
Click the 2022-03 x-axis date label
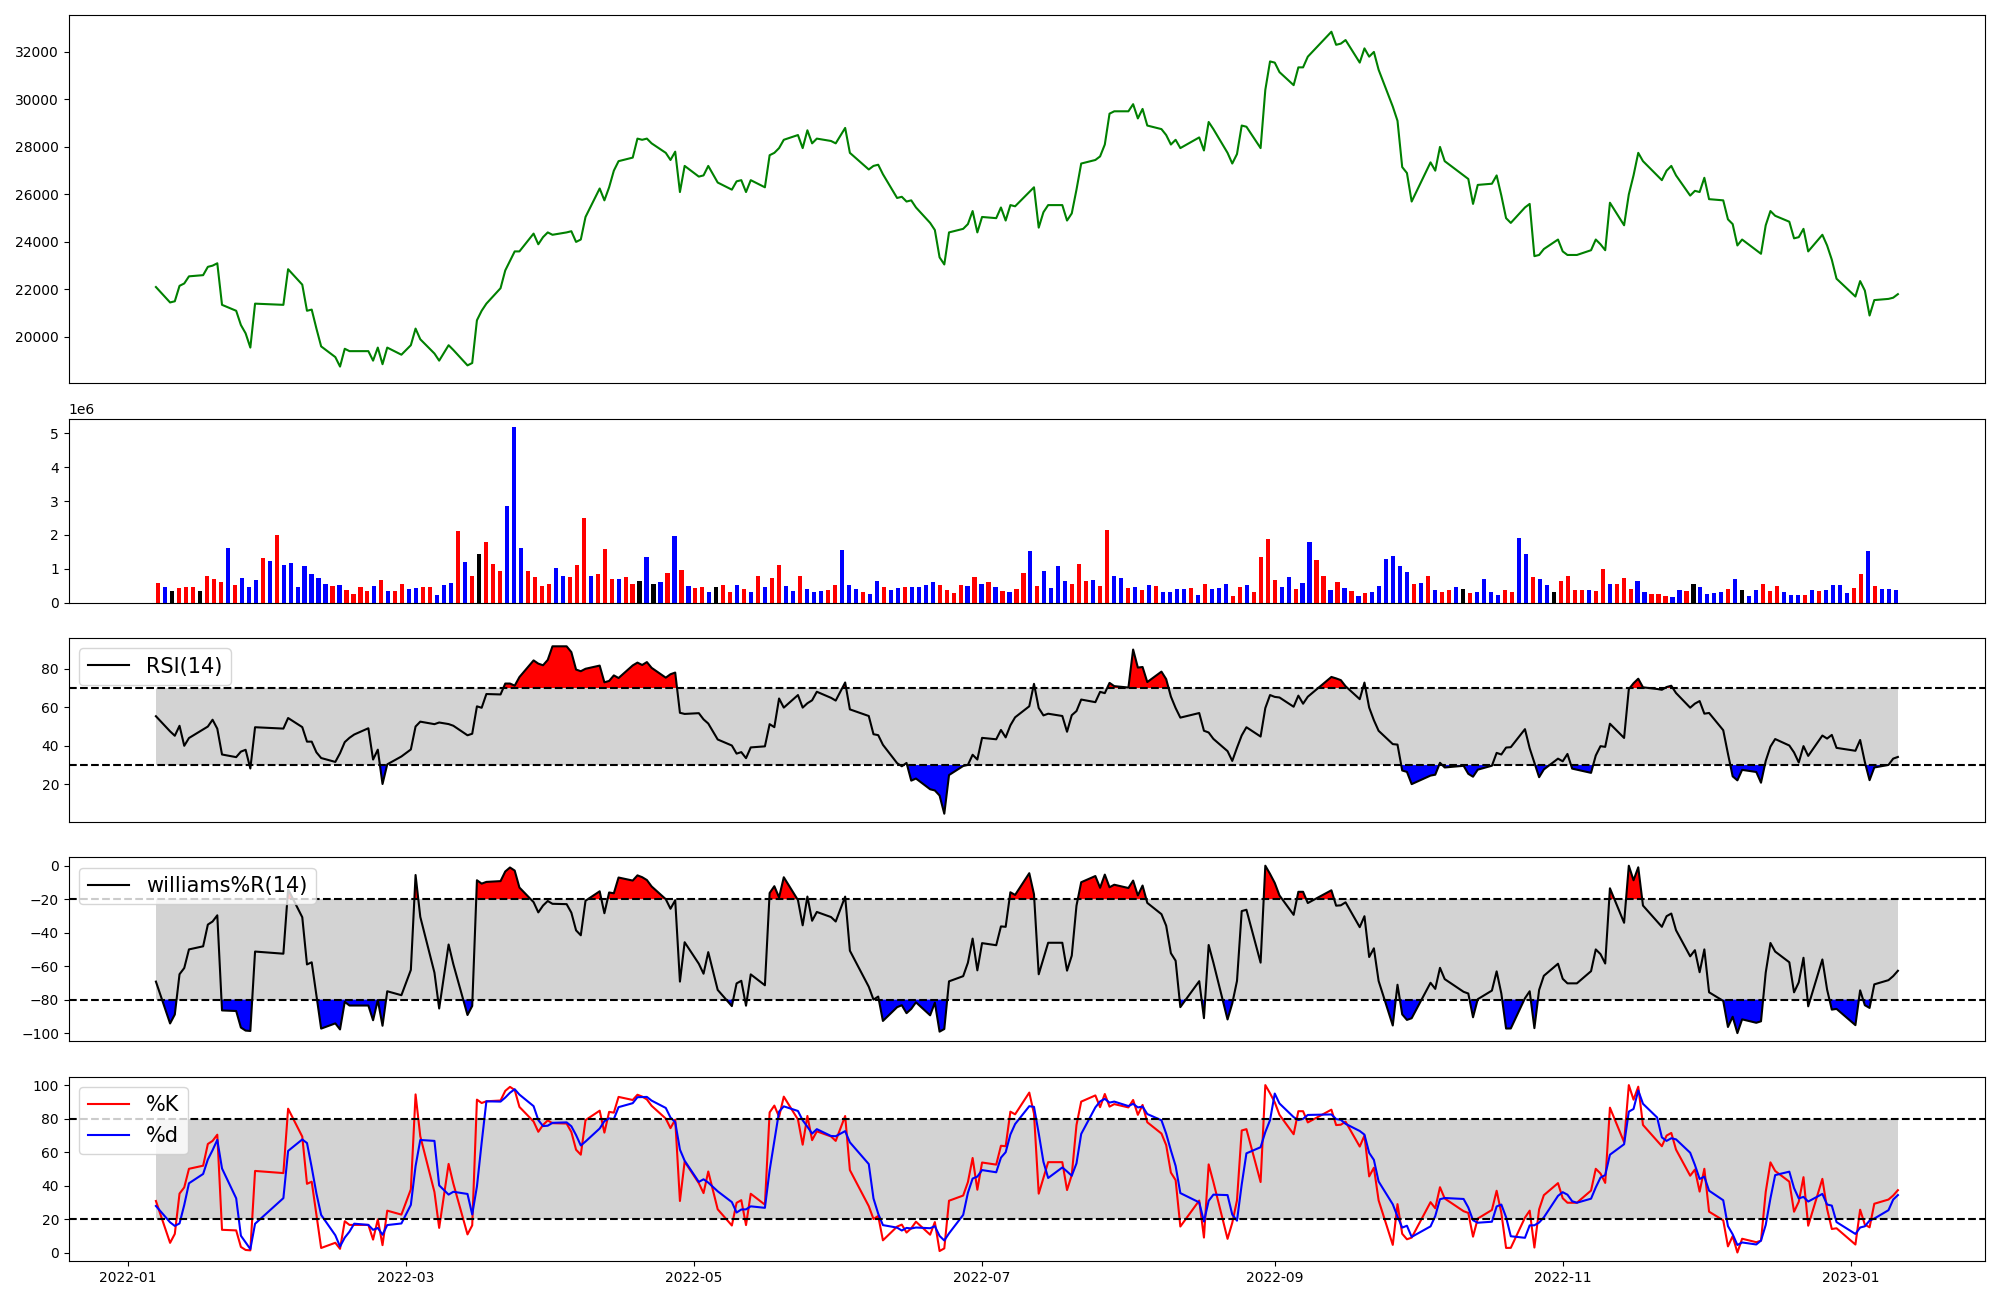406,1277
